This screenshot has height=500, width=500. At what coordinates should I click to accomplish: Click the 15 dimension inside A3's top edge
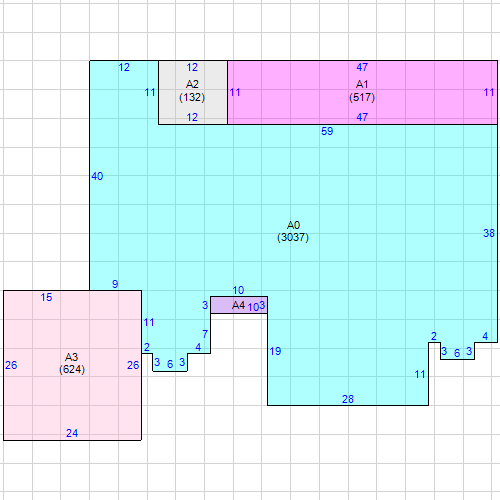click(x=46, y=297)
